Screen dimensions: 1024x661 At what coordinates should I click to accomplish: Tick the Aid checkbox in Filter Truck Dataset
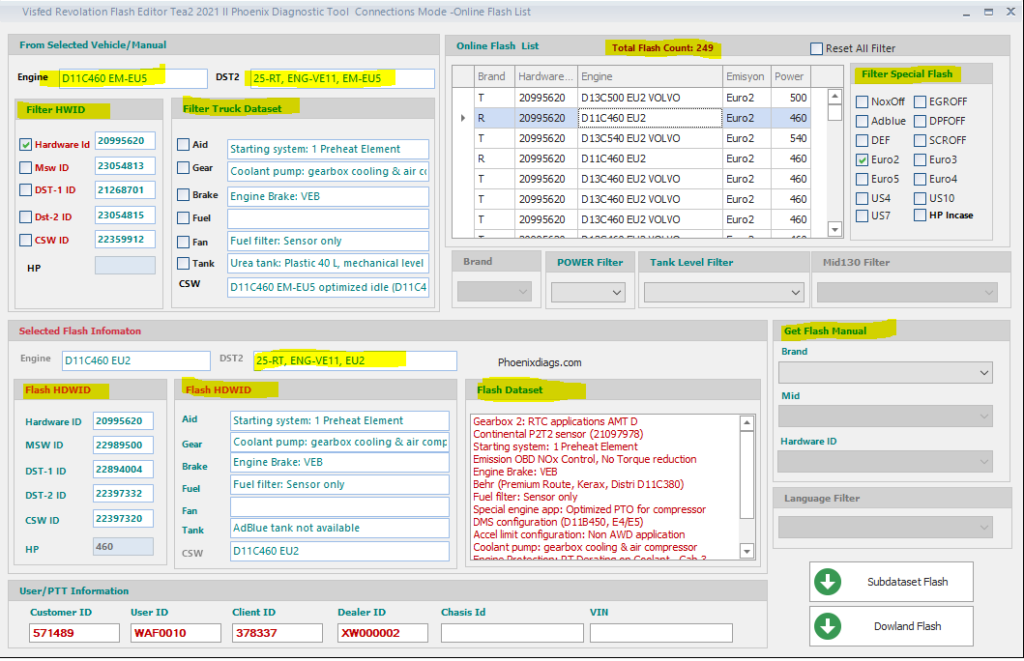pyautogui.click(x=184, y=145)
